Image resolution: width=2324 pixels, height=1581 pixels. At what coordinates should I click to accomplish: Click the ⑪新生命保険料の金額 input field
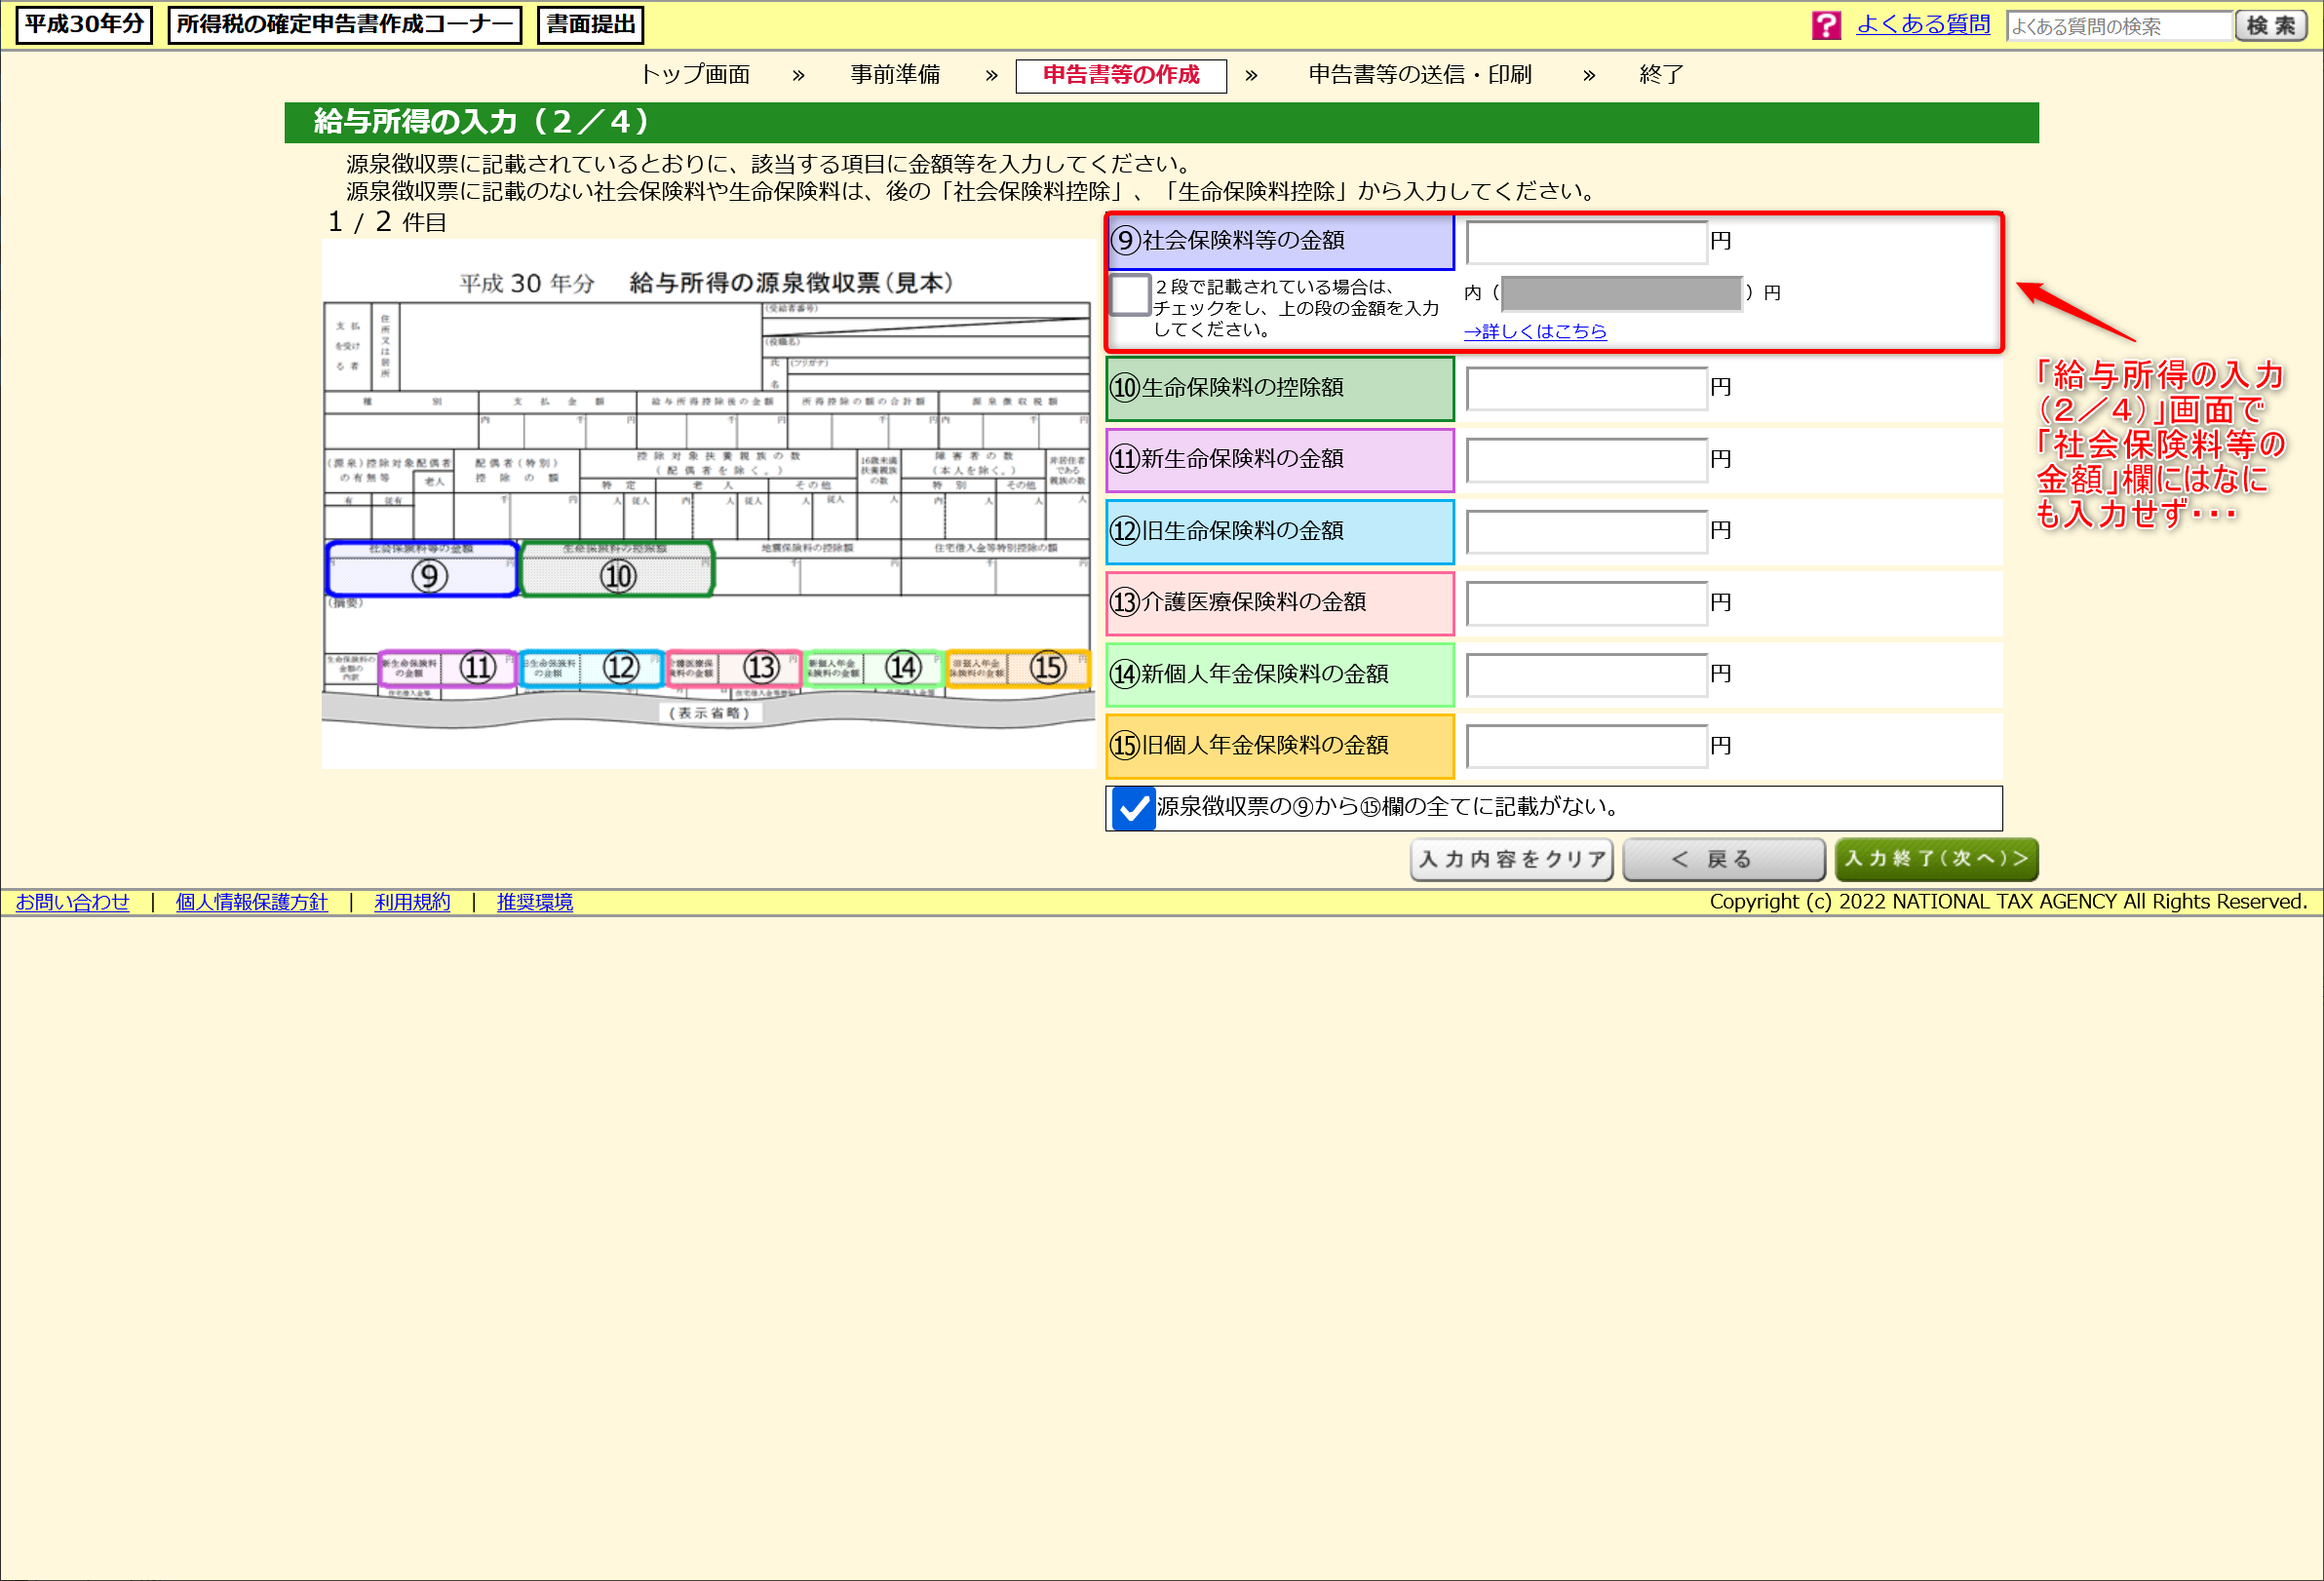pyautogui.click(x=1586, y=460)
